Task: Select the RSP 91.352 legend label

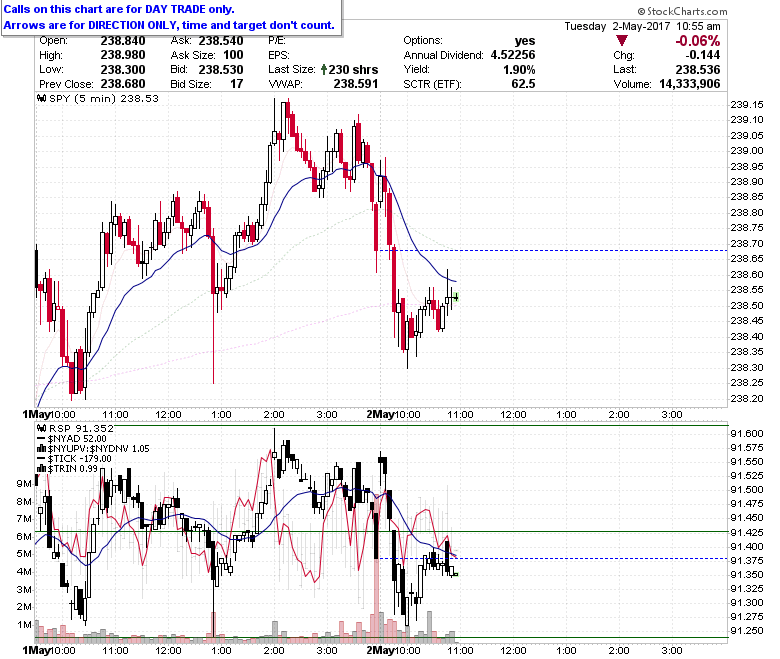Action: [81, 428]
